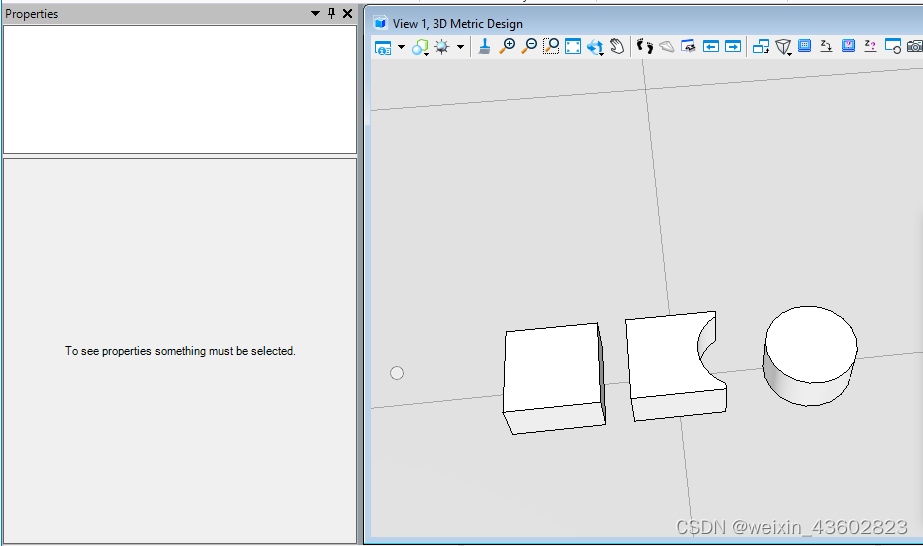Open View Attributes icon in view toolbar

point(383,47)
